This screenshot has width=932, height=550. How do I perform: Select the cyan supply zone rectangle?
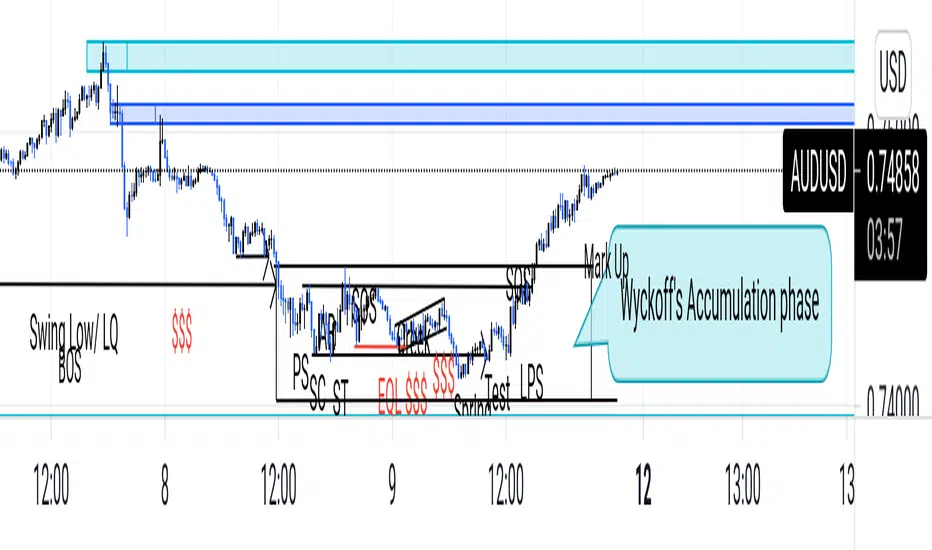pyautogui.click(x=470, y=56)
